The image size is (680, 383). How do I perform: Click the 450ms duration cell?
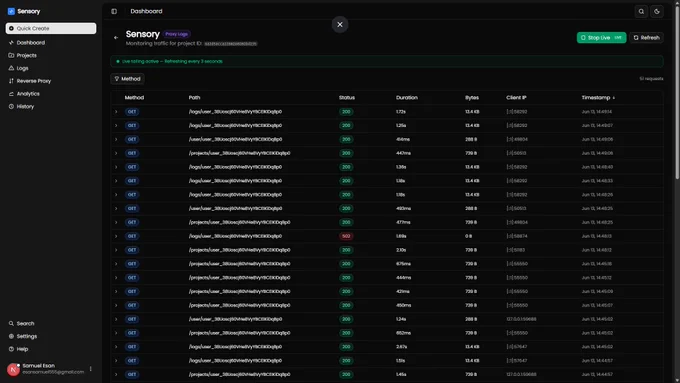403,305
